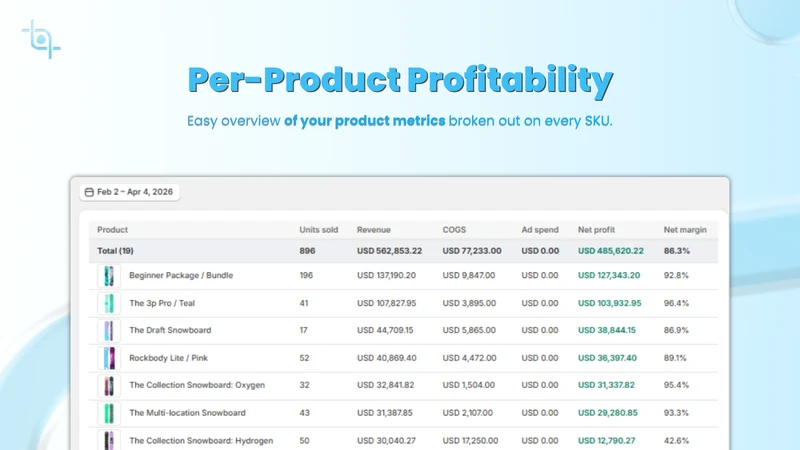
Task: Click Rockbody Lite / Pink thumbnail image
Action: tap(109, 358)
